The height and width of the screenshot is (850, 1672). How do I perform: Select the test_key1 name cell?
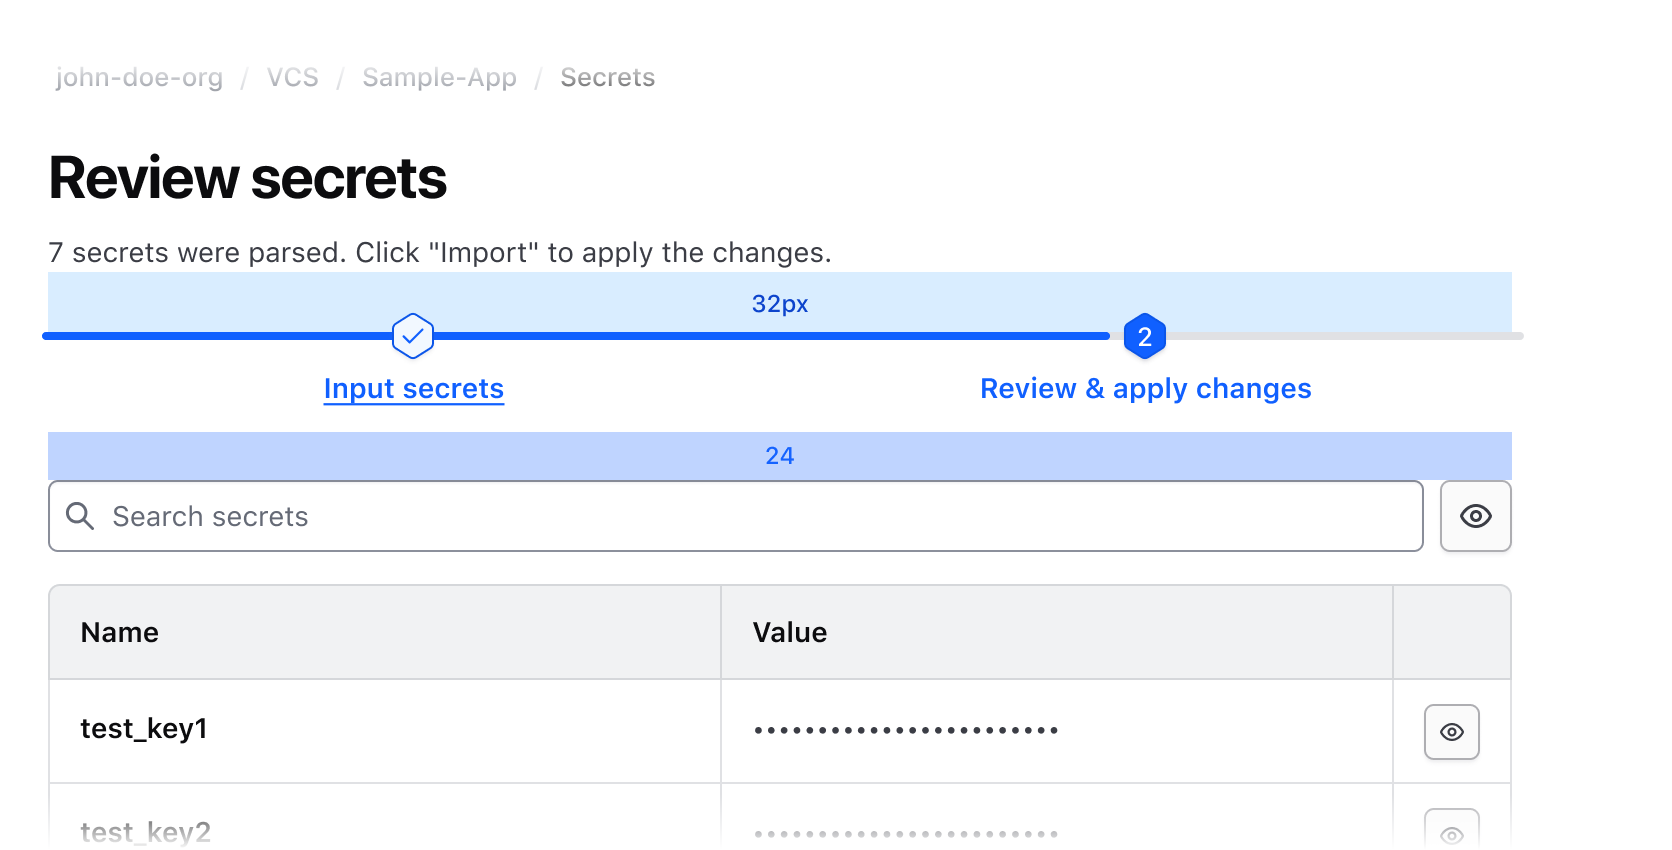[144, 729]
